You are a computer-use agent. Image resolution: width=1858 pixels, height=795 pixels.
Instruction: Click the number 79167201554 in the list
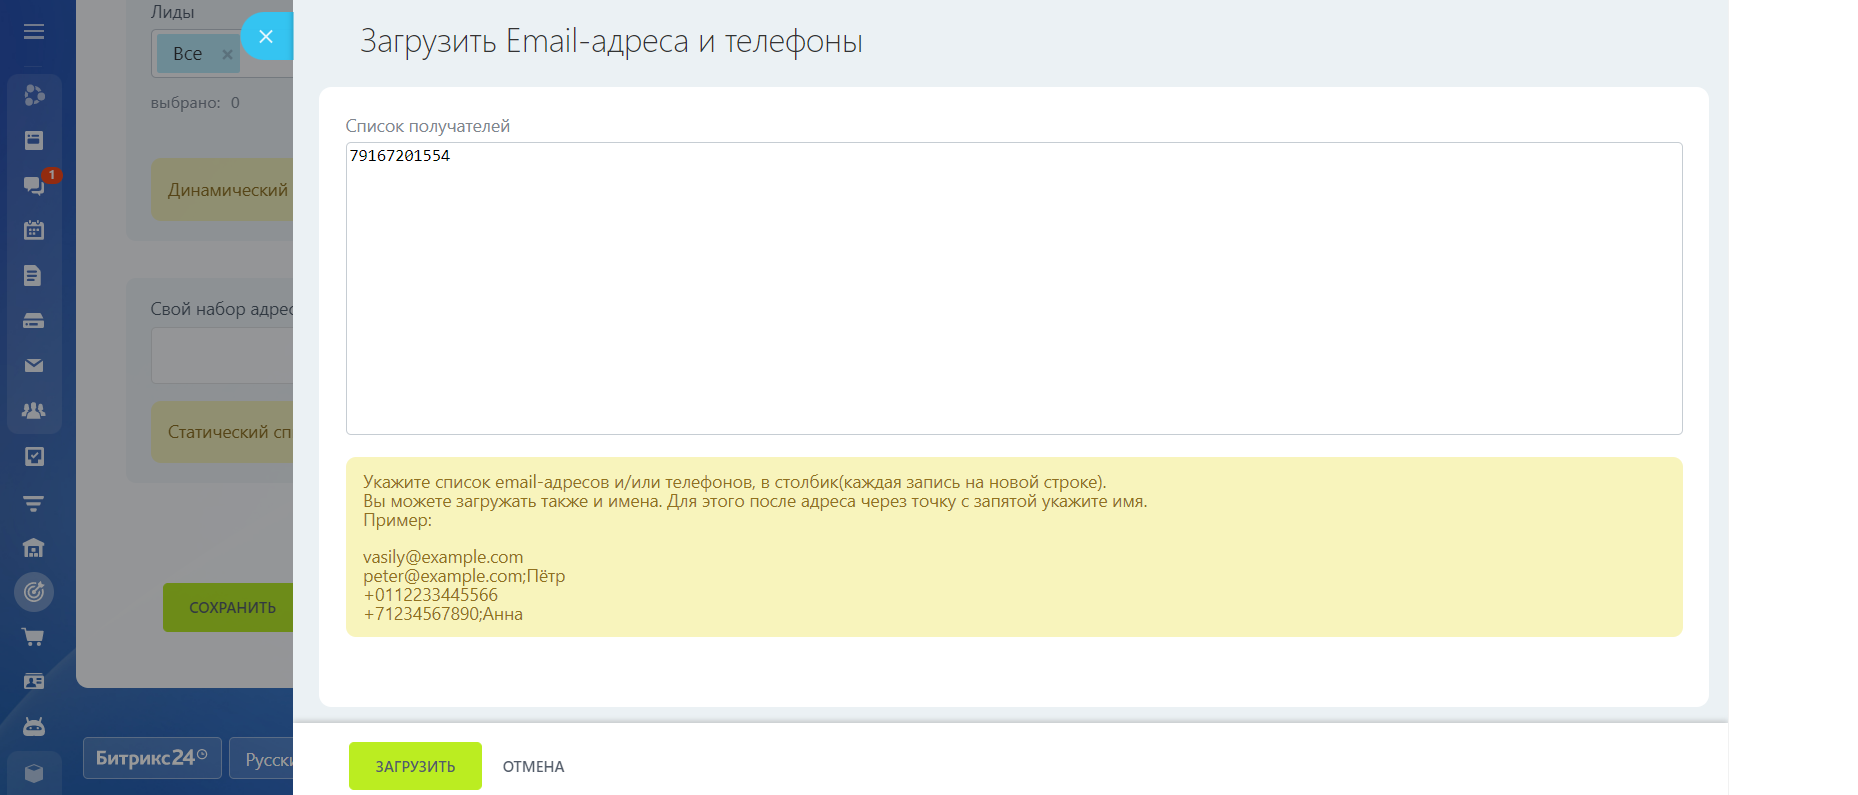(x=400, y=156)
